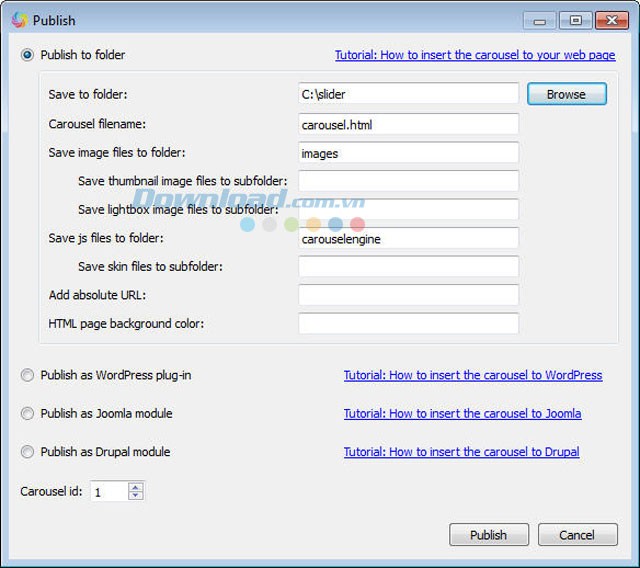Choose Publish as WordPress plug-in
Screen dimensions: 640x568
click(x=28, y=375)
